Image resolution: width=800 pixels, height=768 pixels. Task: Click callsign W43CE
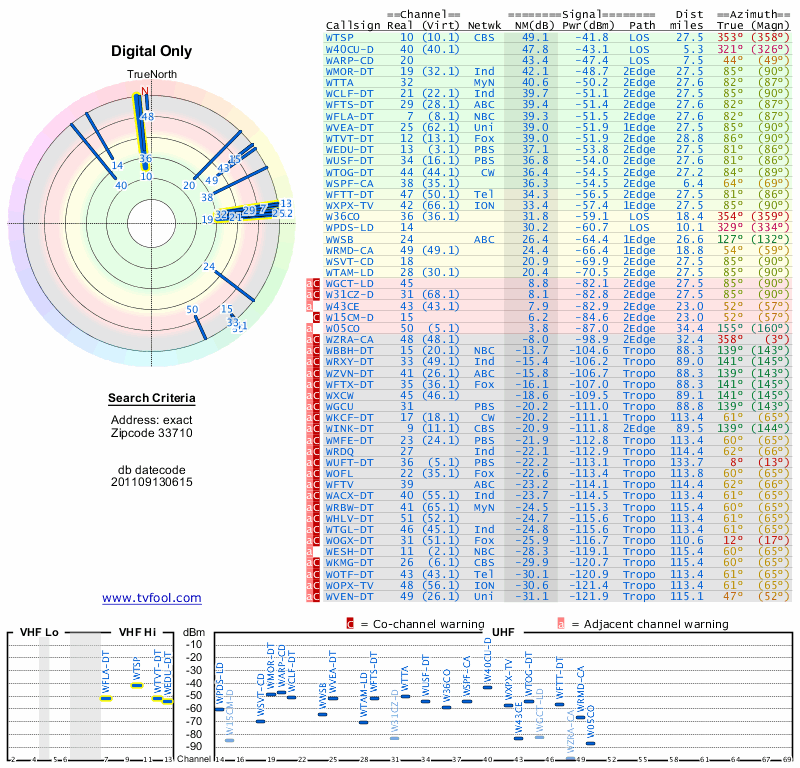point(343,306)
